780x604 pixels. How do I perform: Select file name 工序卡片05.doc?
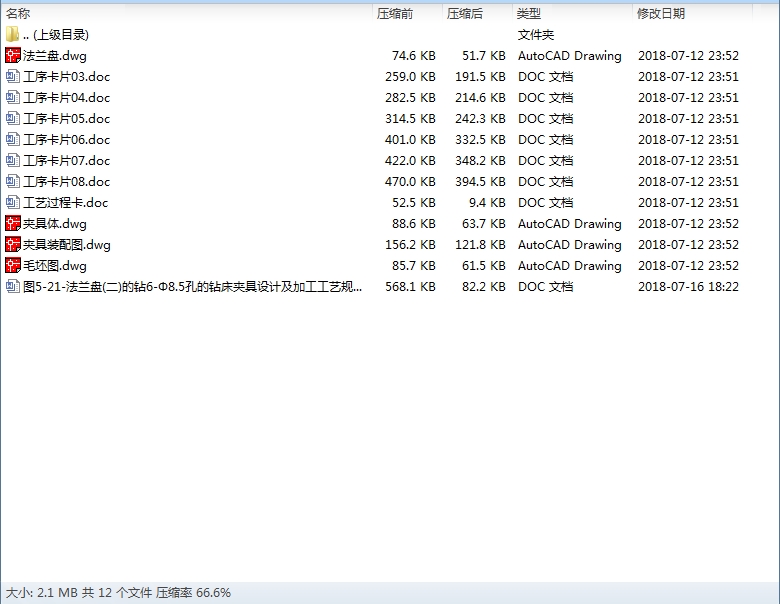[67, 118]
